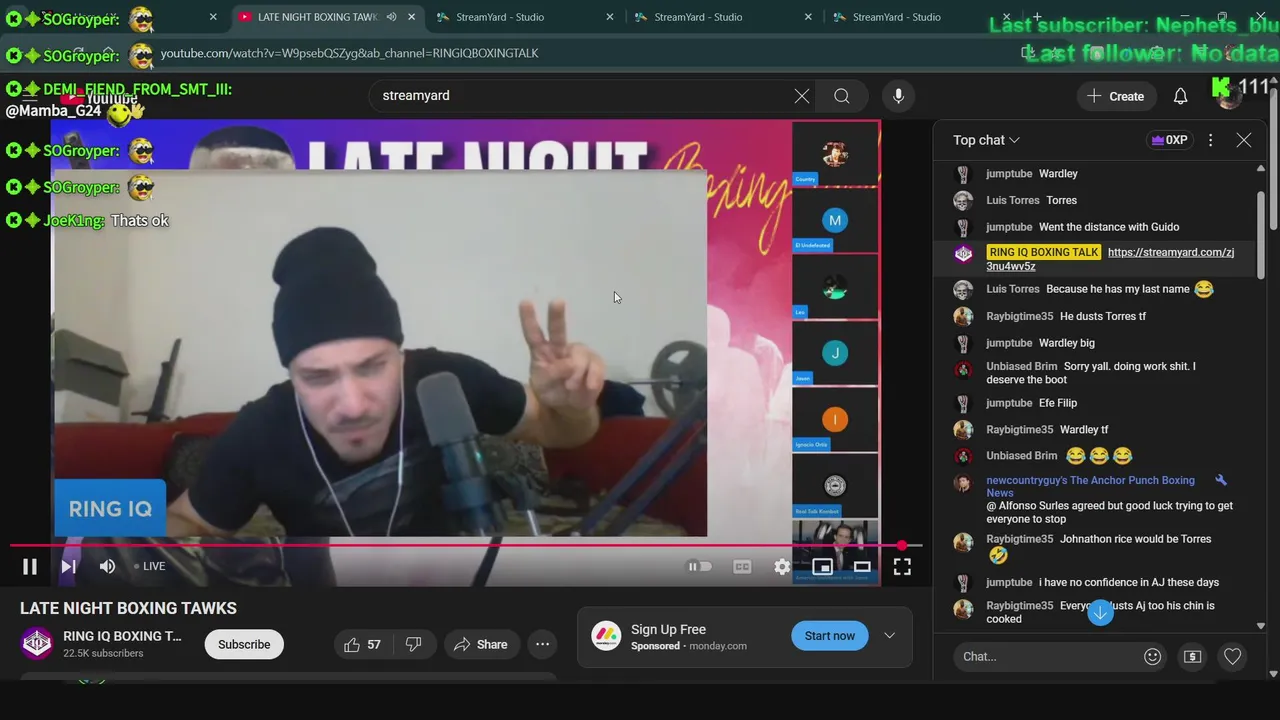Screen dimensions: 1280x720
Task: Switch to theater mode
Action: 862,567
